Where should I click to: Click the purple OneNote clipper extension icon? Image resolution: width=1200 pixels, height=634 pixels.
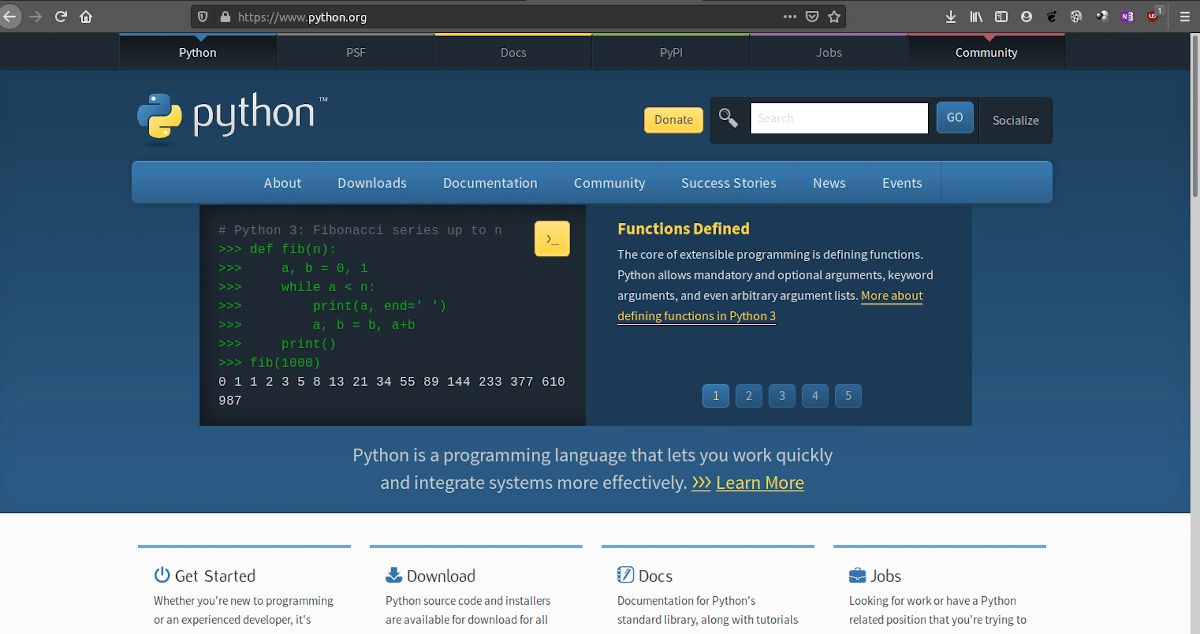click(x=1127, y=16)
